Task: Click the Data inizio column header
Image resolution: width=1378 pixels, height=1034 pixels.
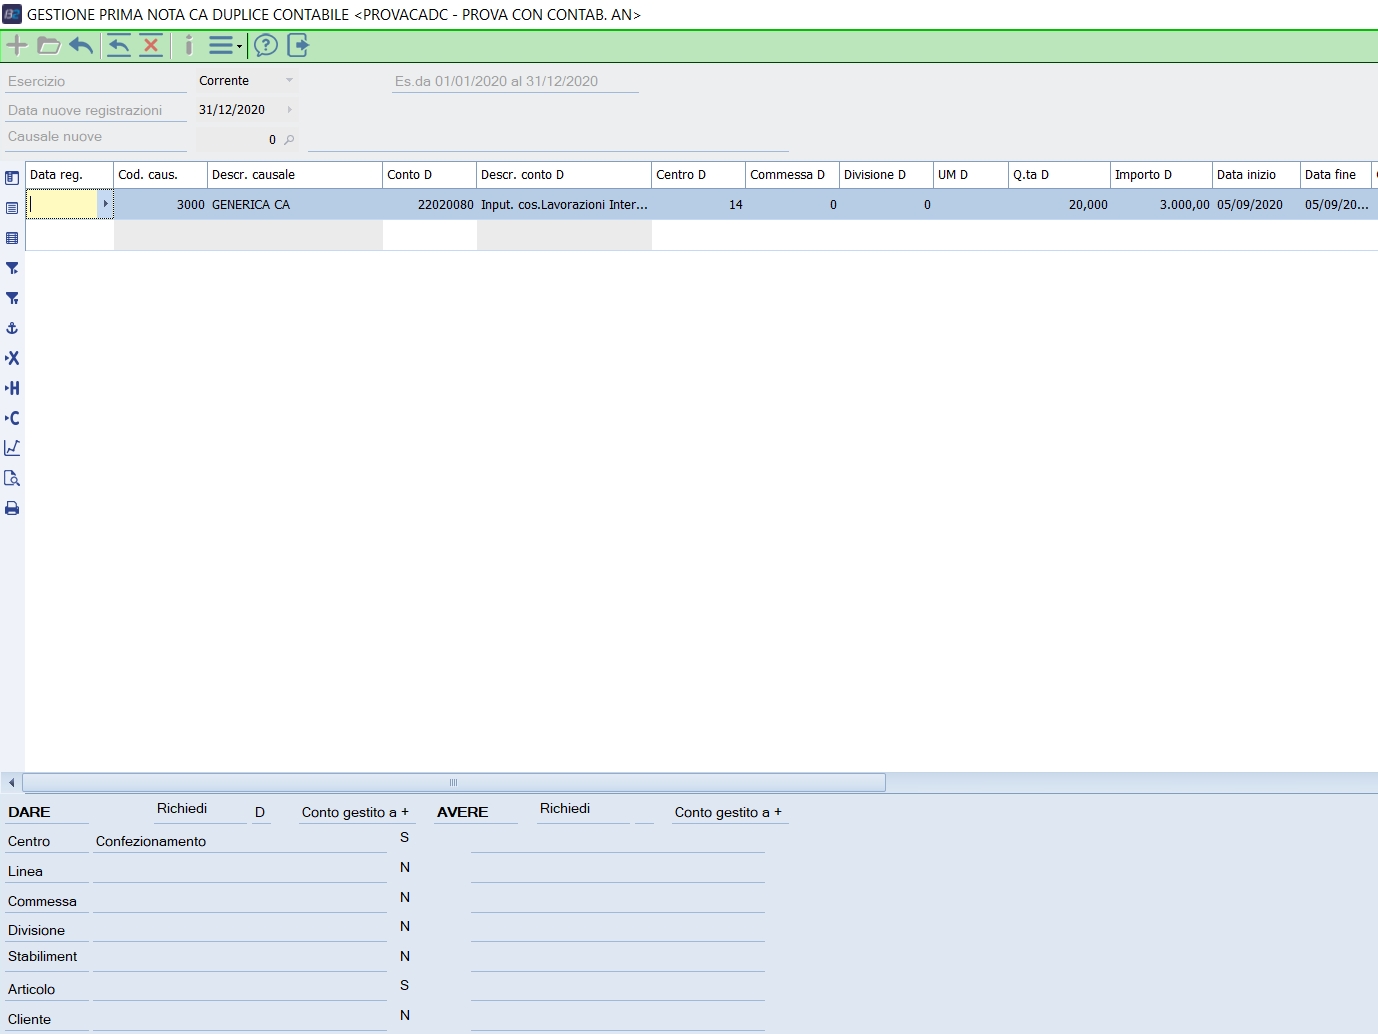Action: click(x=1256, y=175)
